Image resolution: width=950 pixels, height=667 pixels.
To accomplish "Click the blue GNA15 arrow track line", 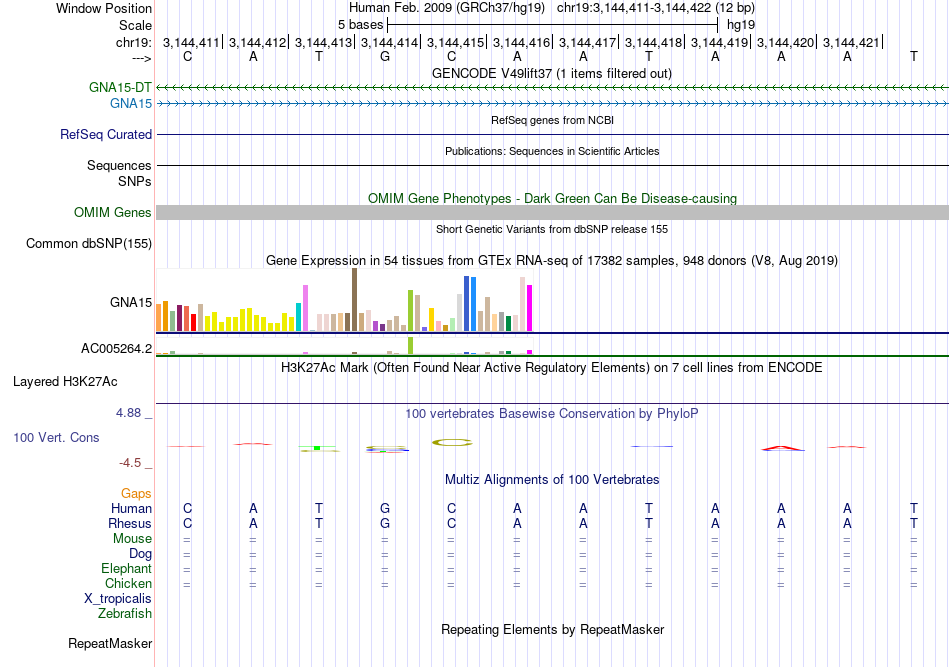I will click(x=552, y=104).
